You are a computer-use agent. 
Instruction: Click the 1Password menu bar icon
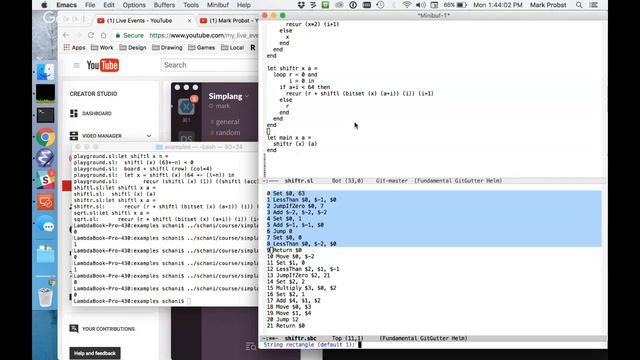353,5
